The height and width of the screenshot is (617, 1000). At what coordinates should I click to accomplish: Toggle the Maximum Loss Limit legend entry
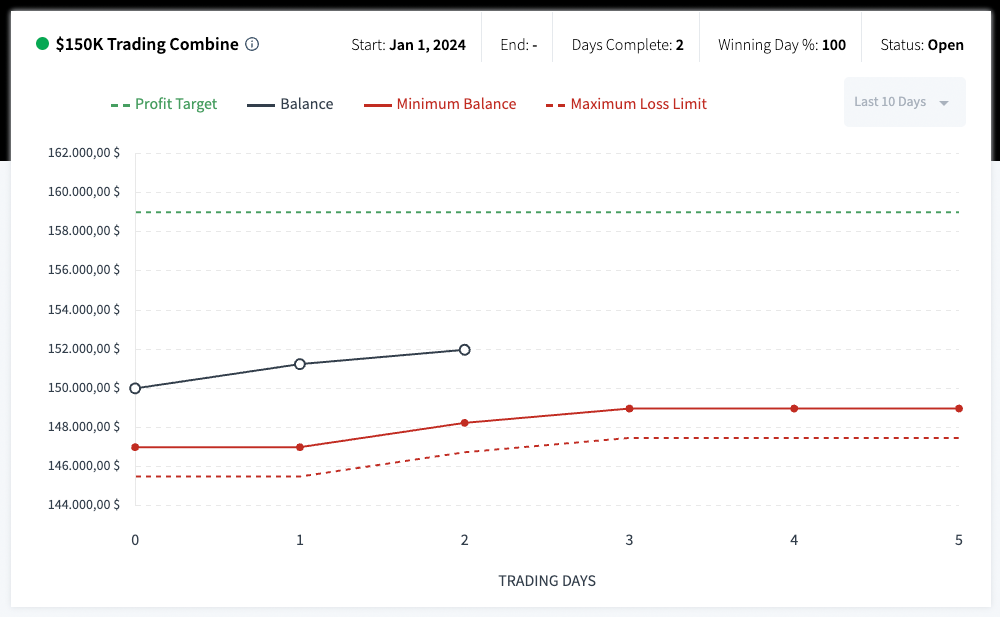pyautogui.click(x=627, y=104)
